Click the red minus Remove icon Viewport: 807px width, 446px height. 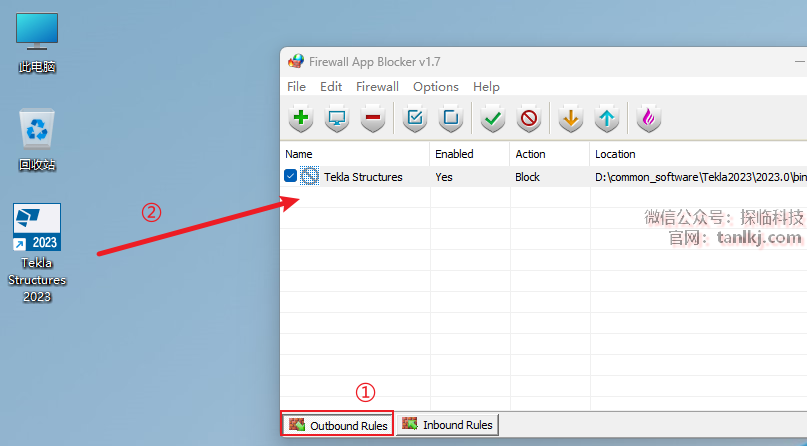point(373,118)
